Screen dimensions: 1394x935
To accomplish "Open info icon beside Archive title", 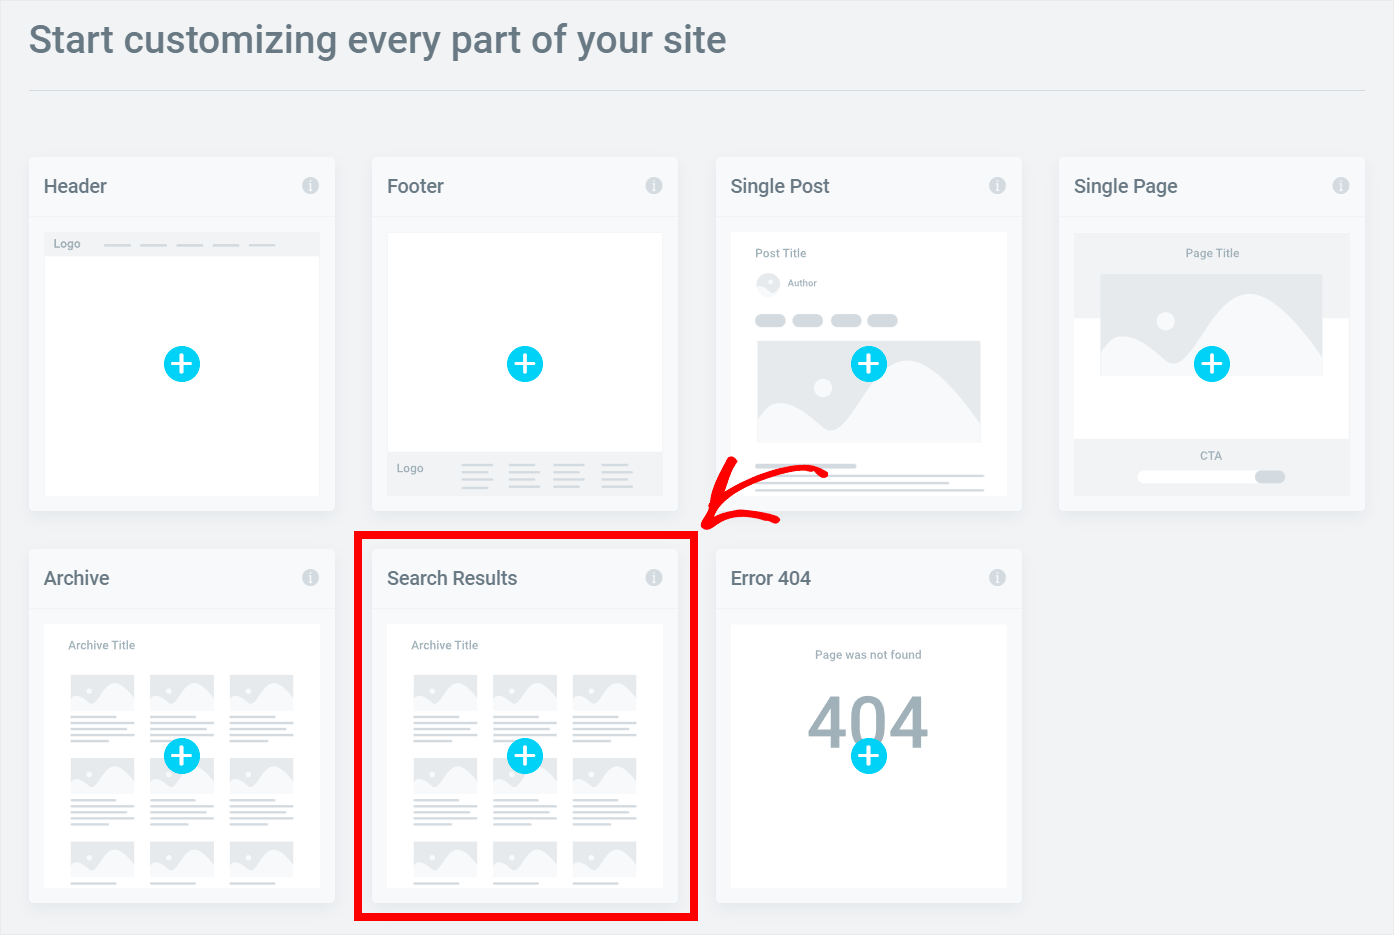I will [311, 578].
